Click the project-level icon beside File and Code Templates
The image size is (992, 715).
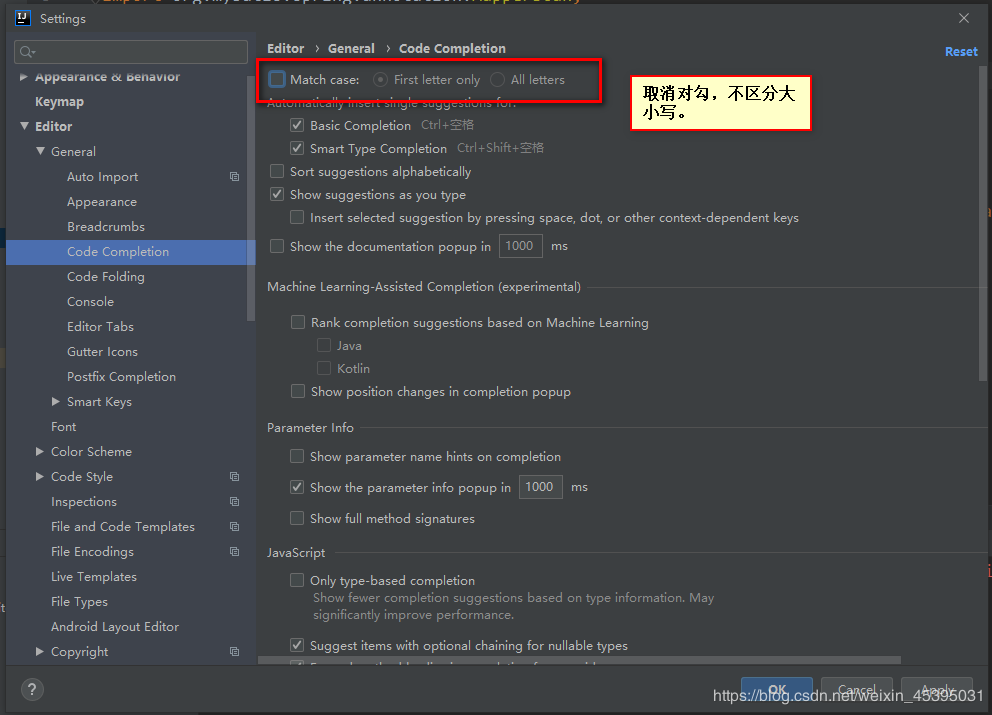point(235,526)
